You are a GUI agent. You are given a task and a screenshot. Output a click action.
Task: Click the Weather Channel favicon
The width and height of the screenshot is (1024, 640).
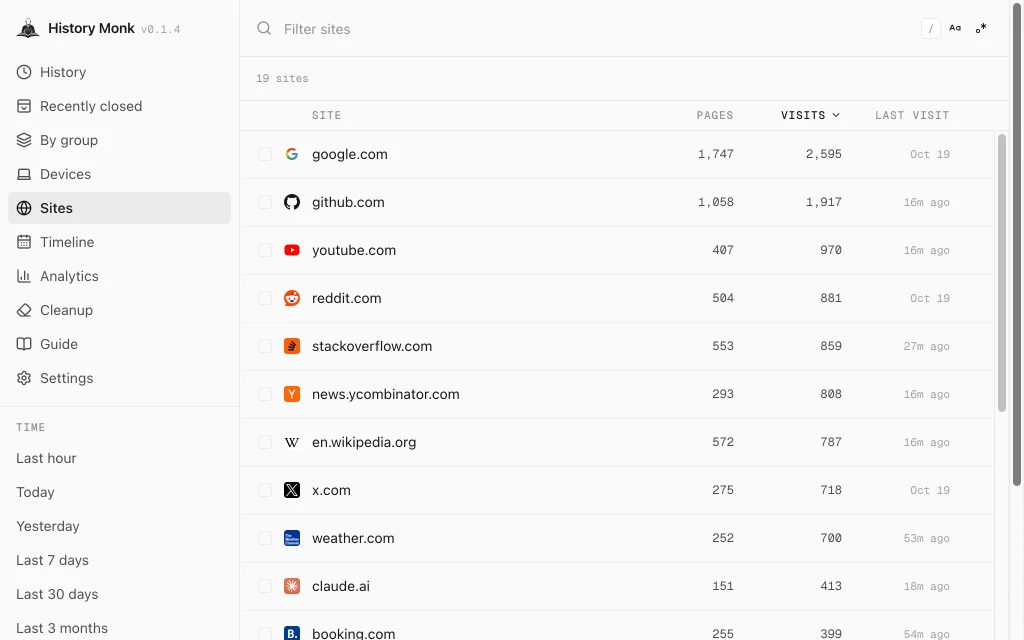pyautogui.click(x=292, y=538)
